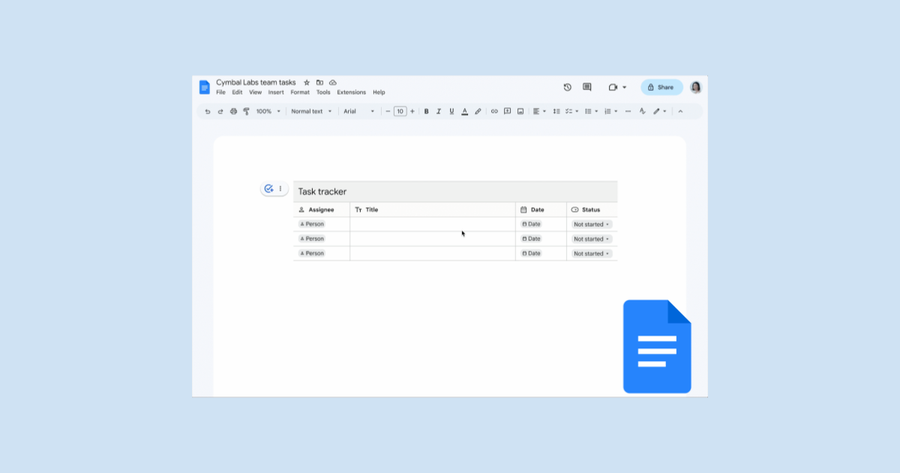
Task: Open the text color picker
Action: pyautogui.click(x=464, y=111)
